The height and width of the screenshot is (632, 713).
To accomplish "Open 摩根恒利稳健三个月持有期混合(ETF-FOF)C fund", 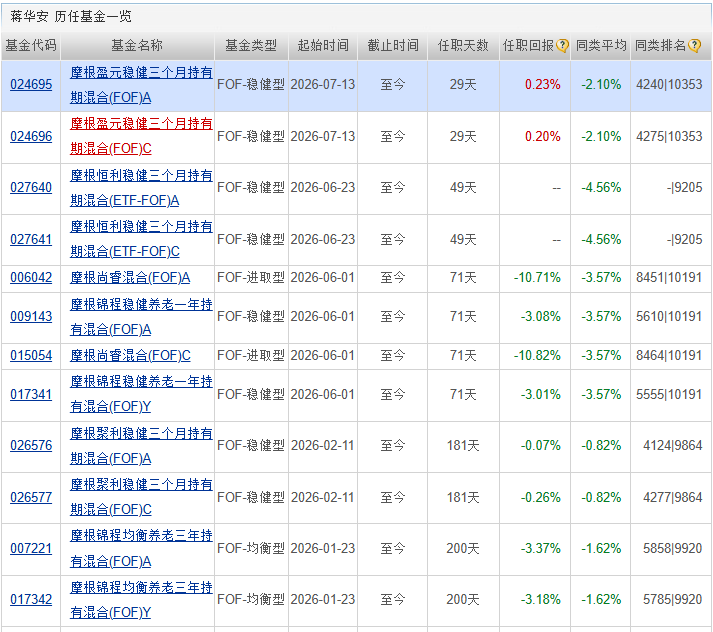I will coord(141,239).
